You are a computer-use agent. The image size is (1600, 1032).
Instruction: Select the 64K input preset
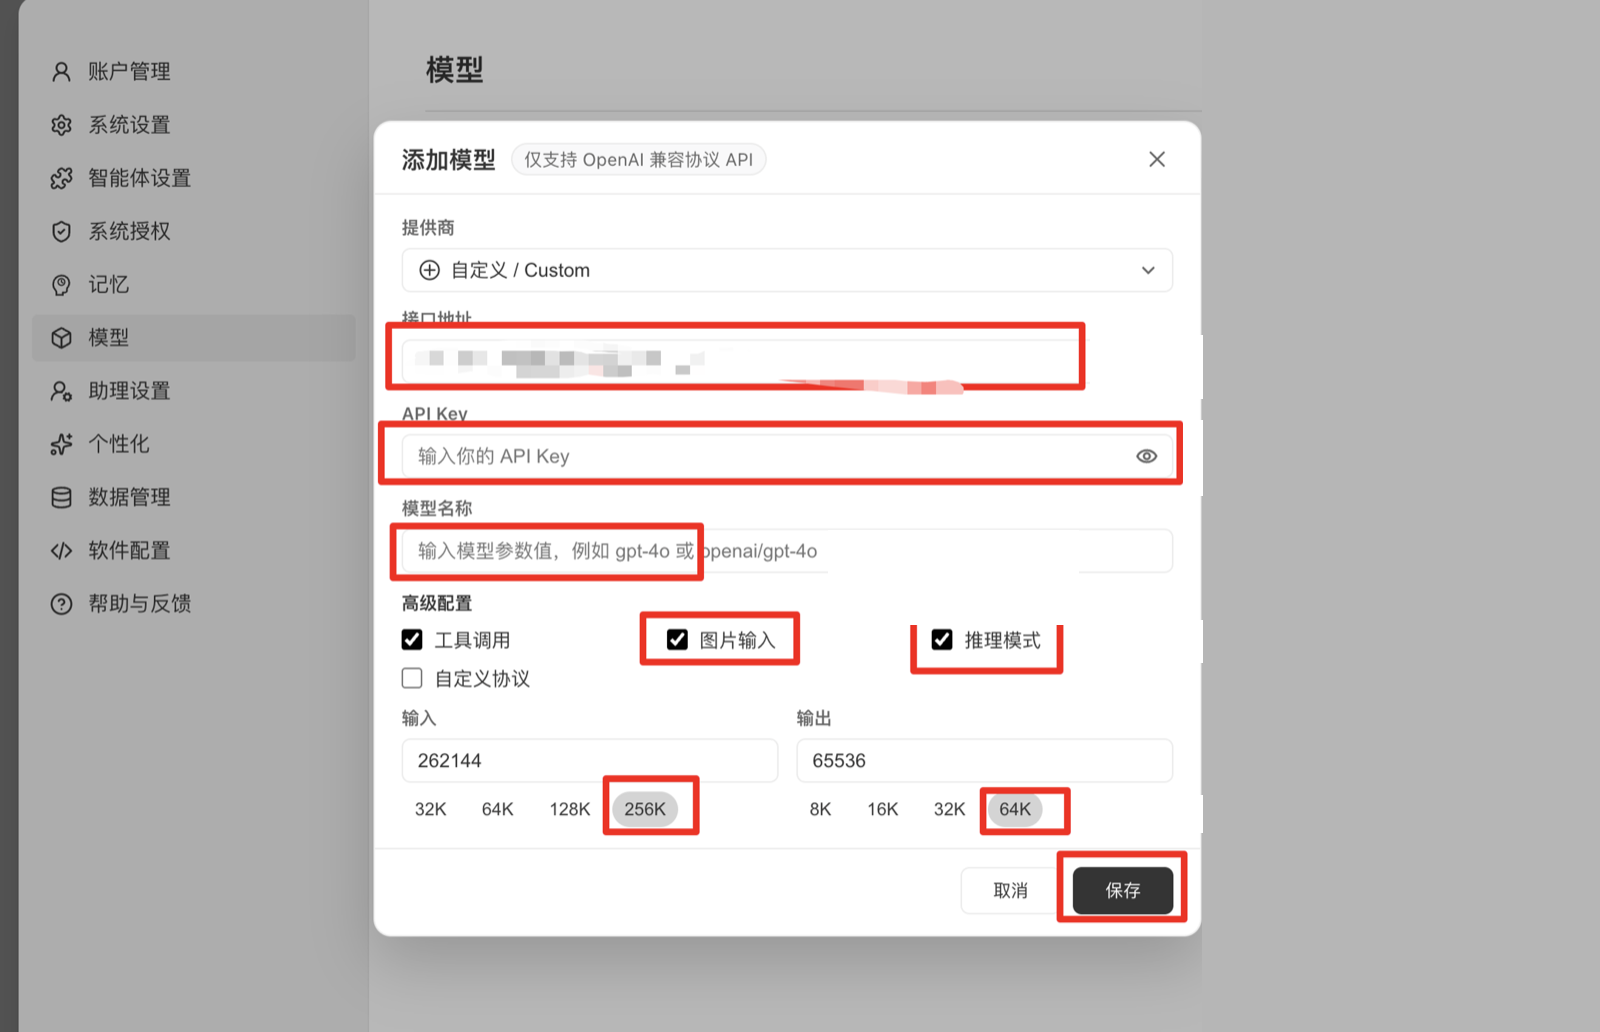click(x=497, y=809)
